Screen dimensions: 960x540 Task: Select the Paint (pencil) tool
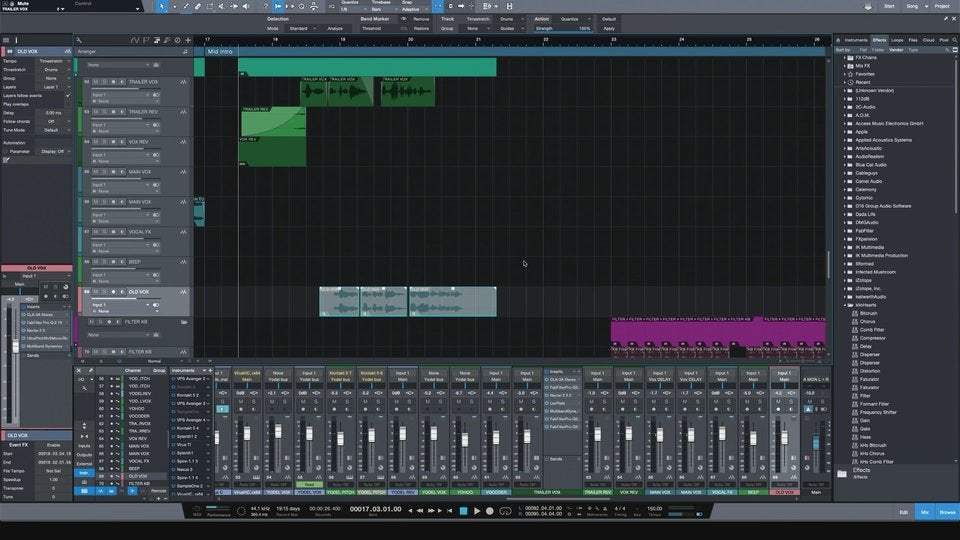tap(186, 6)
